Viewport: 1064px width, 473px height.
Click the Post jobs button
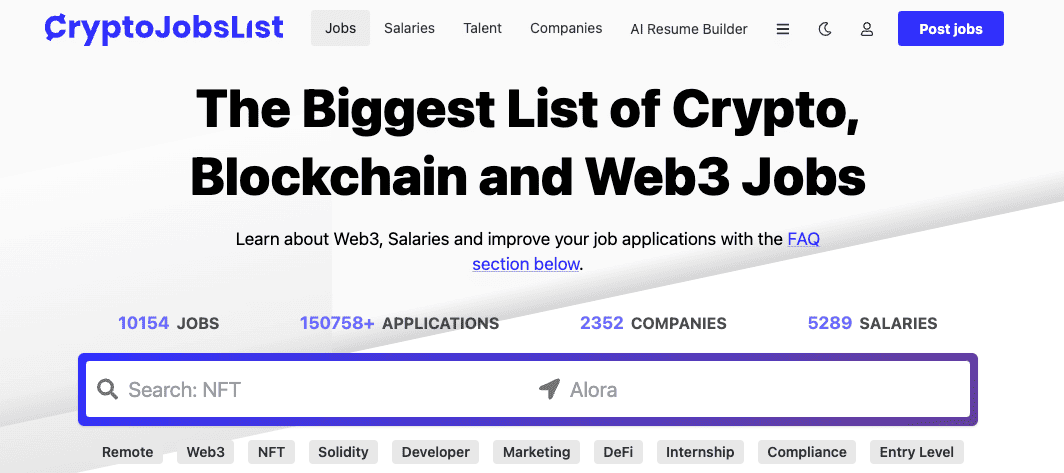pos(951,29)
